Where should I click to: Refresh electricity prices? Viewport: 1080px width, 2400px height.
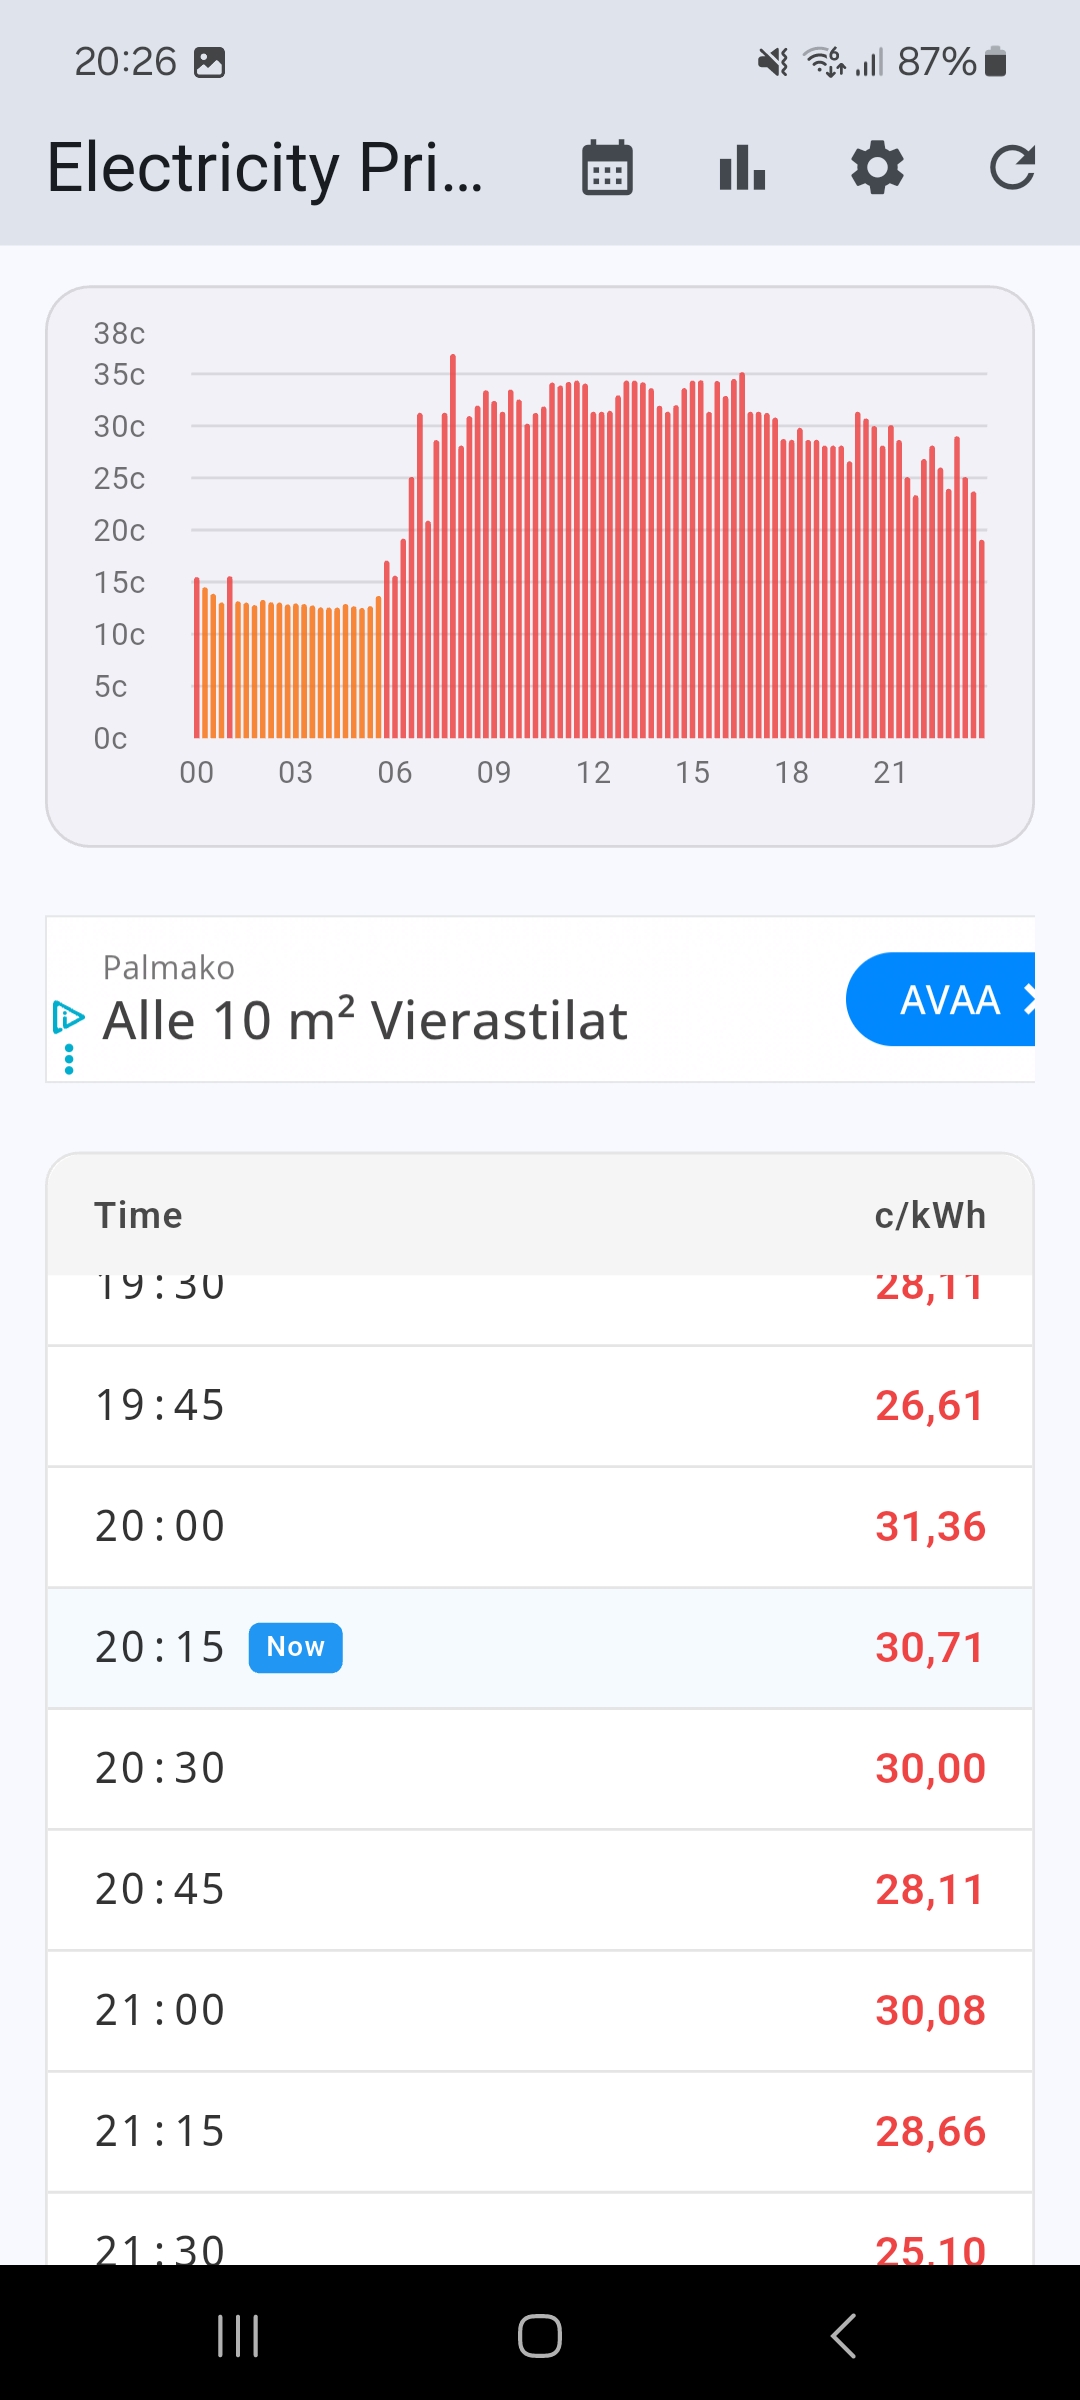coord(1012,167)
